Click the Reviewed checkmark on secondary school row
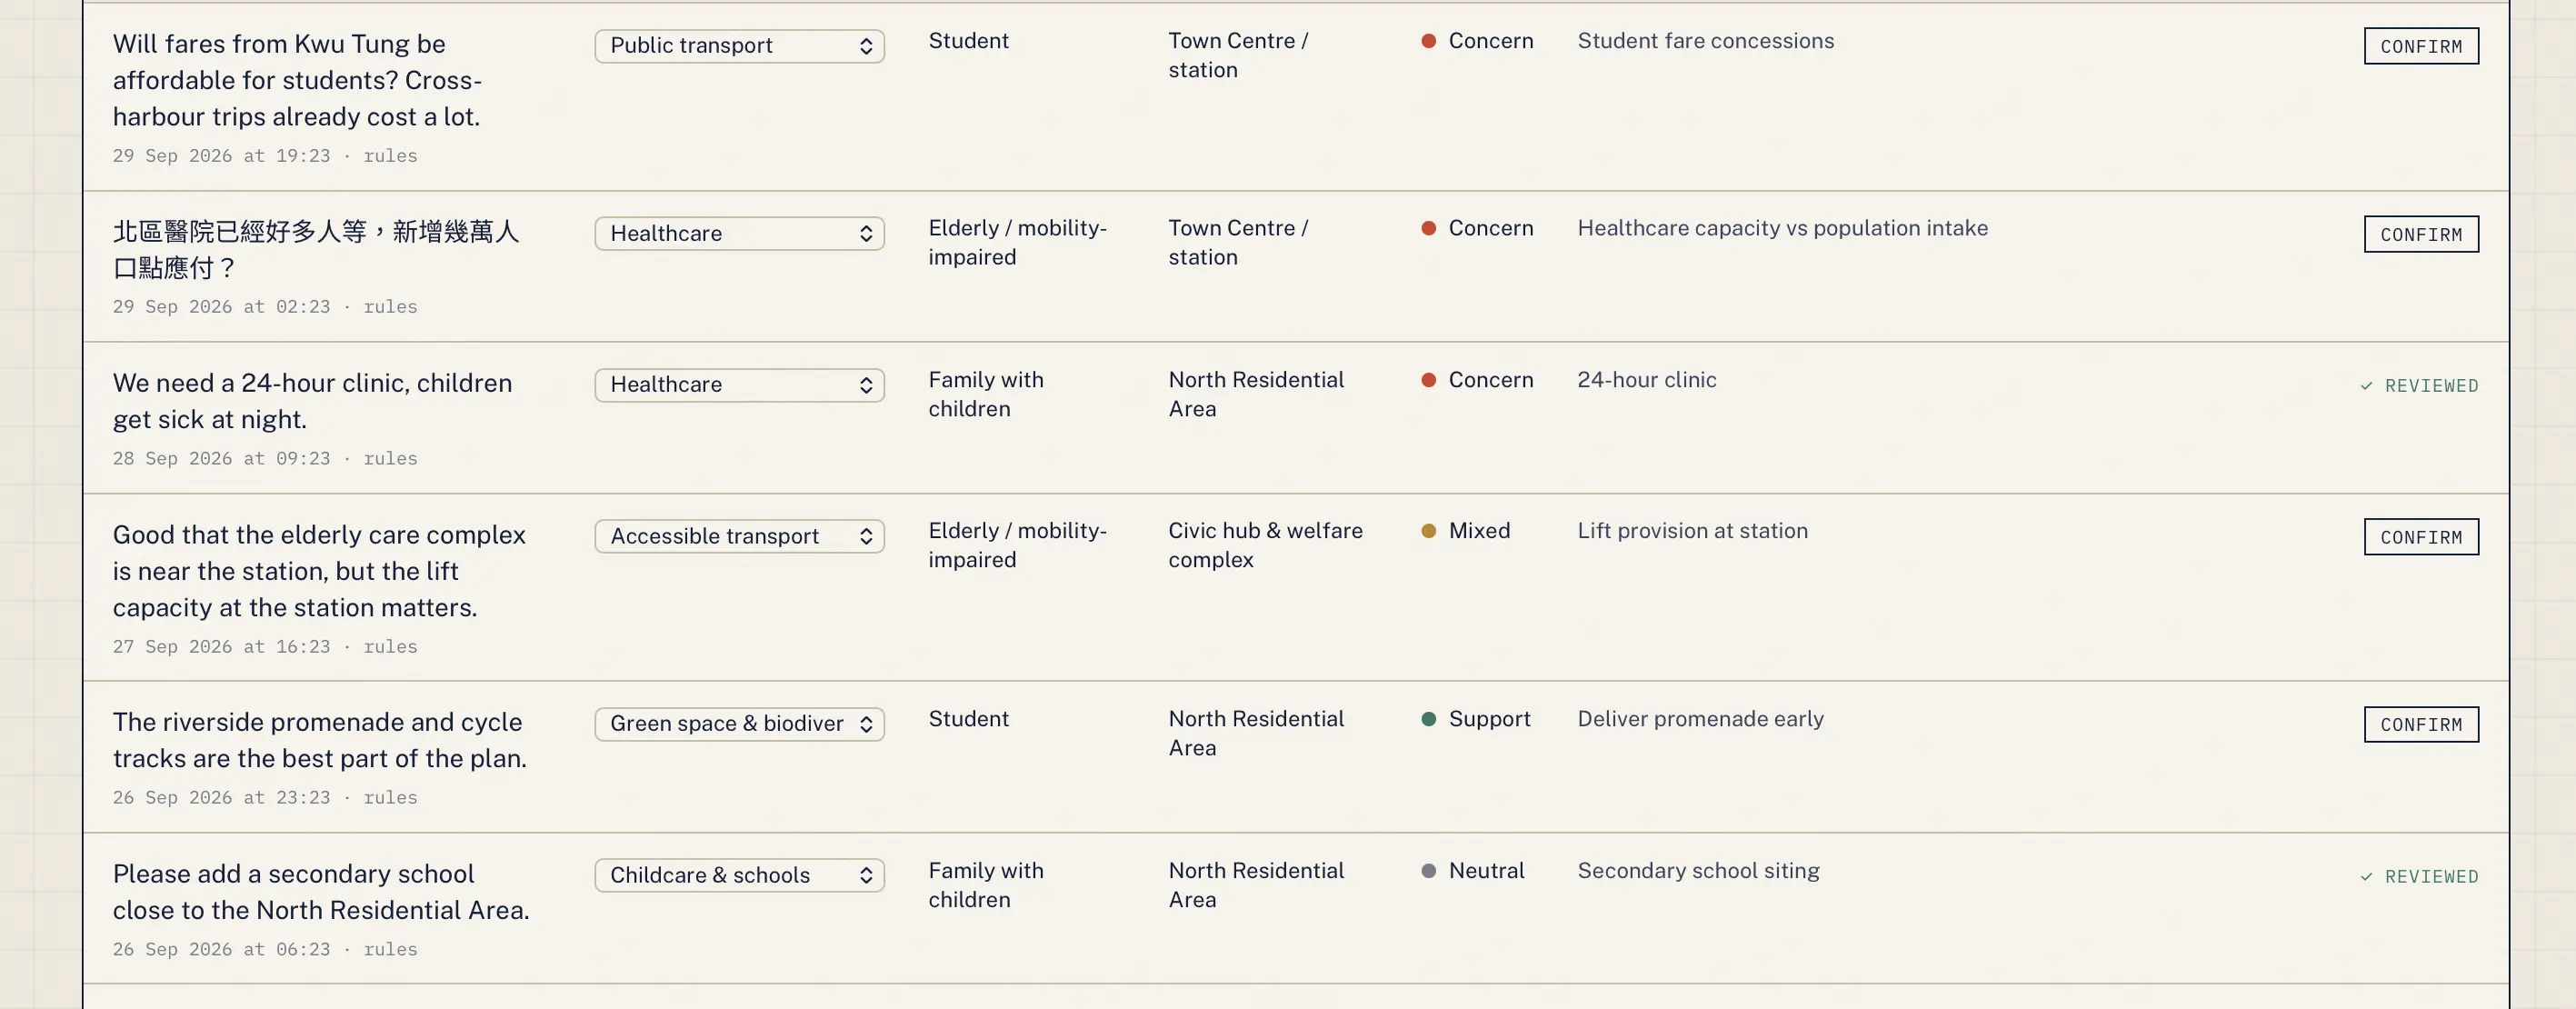 (2366, 877)
